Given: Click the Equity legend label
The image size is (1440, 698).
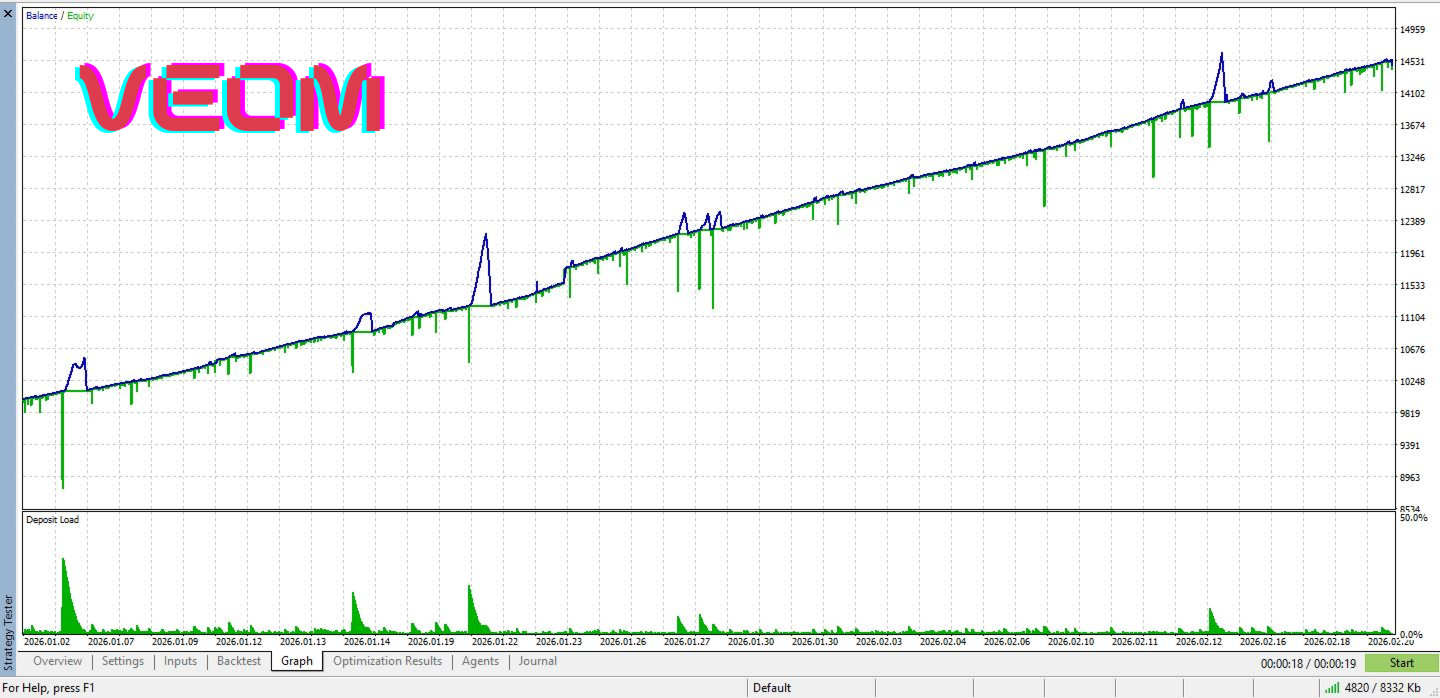Looking at the screenshot, I should (x=81, y=16).
